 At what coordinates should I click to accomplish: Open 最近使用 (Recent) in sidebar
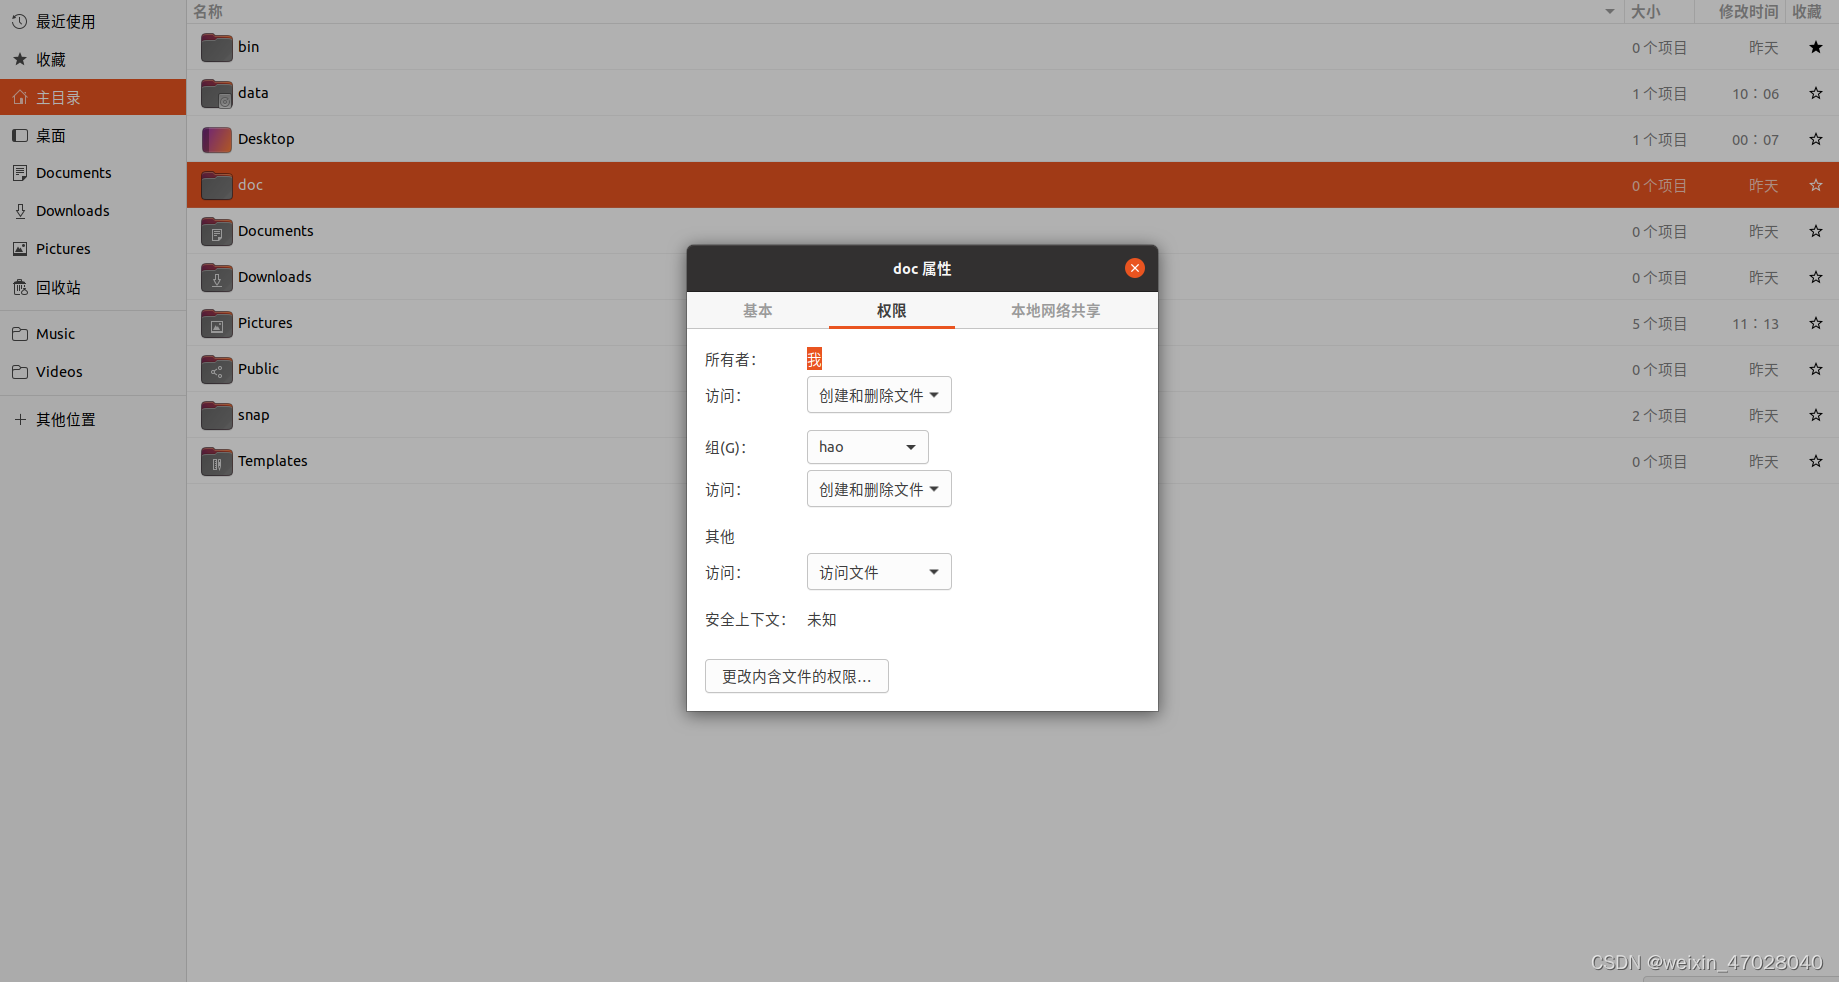pyautogui.click(x=93, y=21)
